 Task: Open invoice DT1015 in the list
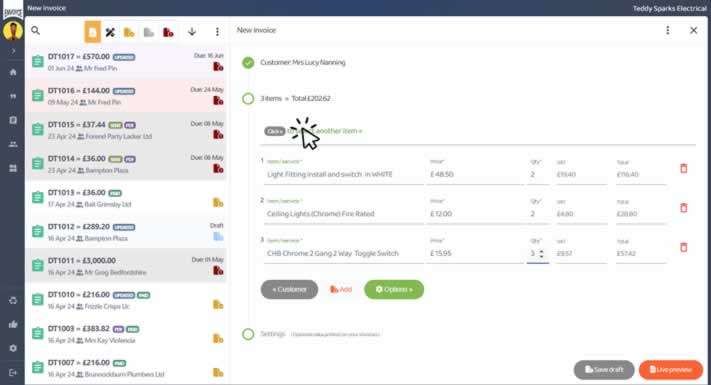click(x=126, y=130)
